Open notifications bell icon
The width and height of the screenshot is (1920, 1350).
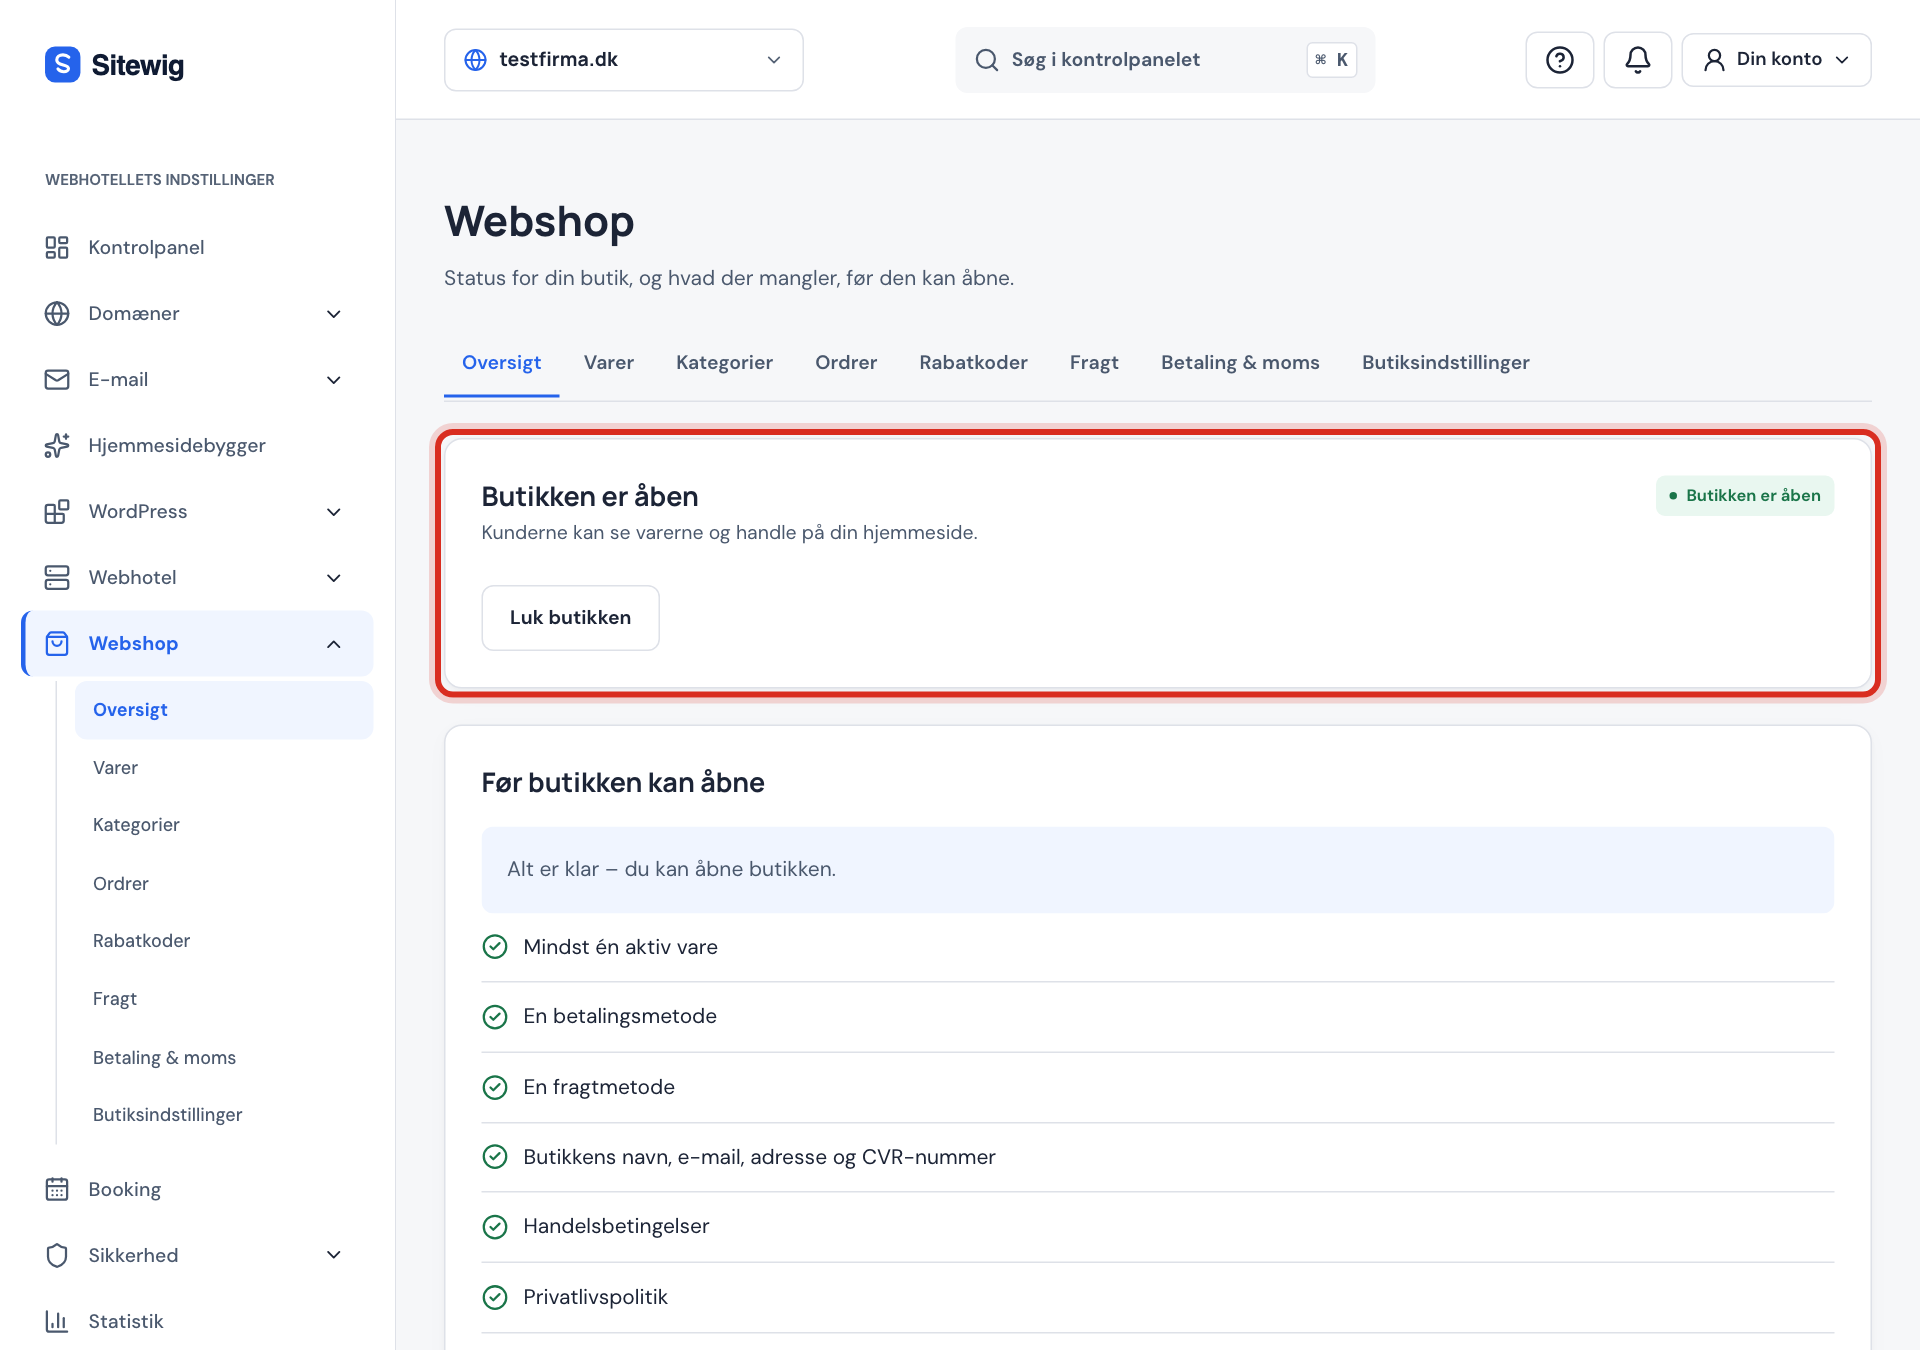point(1637,60)
